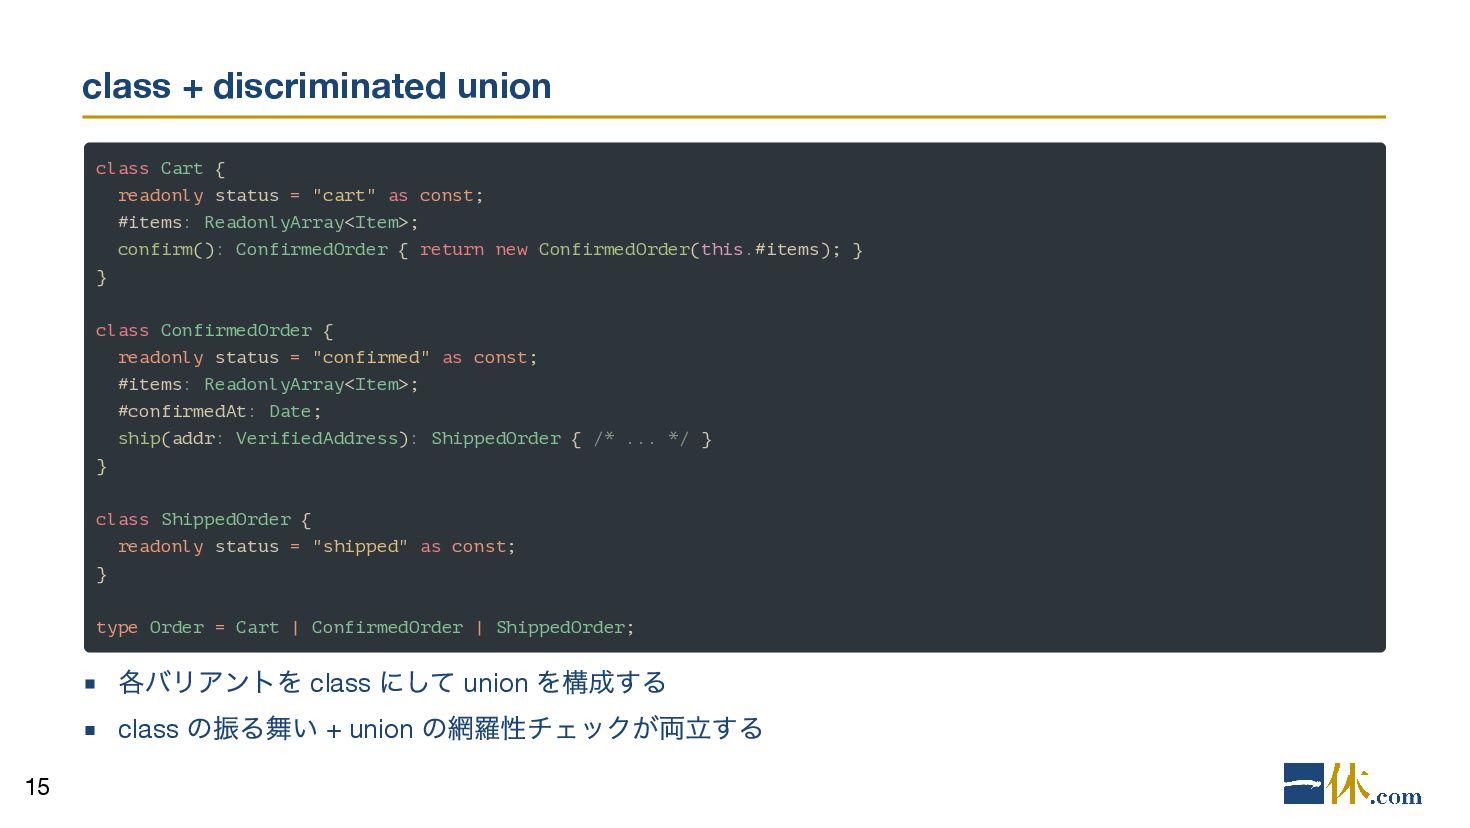Click the Ikyu .com logo
This screenshot has width=1470, height=828.
[1352, 784]
